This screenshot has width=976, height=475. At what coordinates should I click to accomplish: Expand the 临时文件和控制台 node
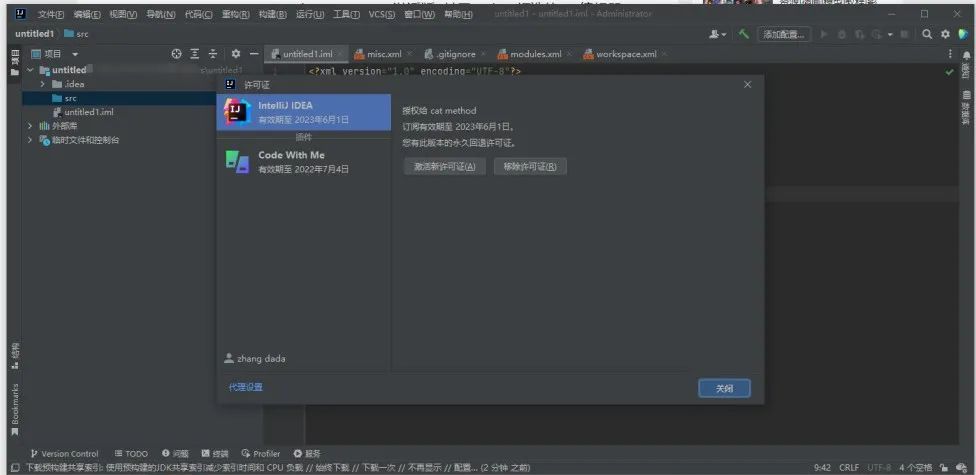coord(30,140)
